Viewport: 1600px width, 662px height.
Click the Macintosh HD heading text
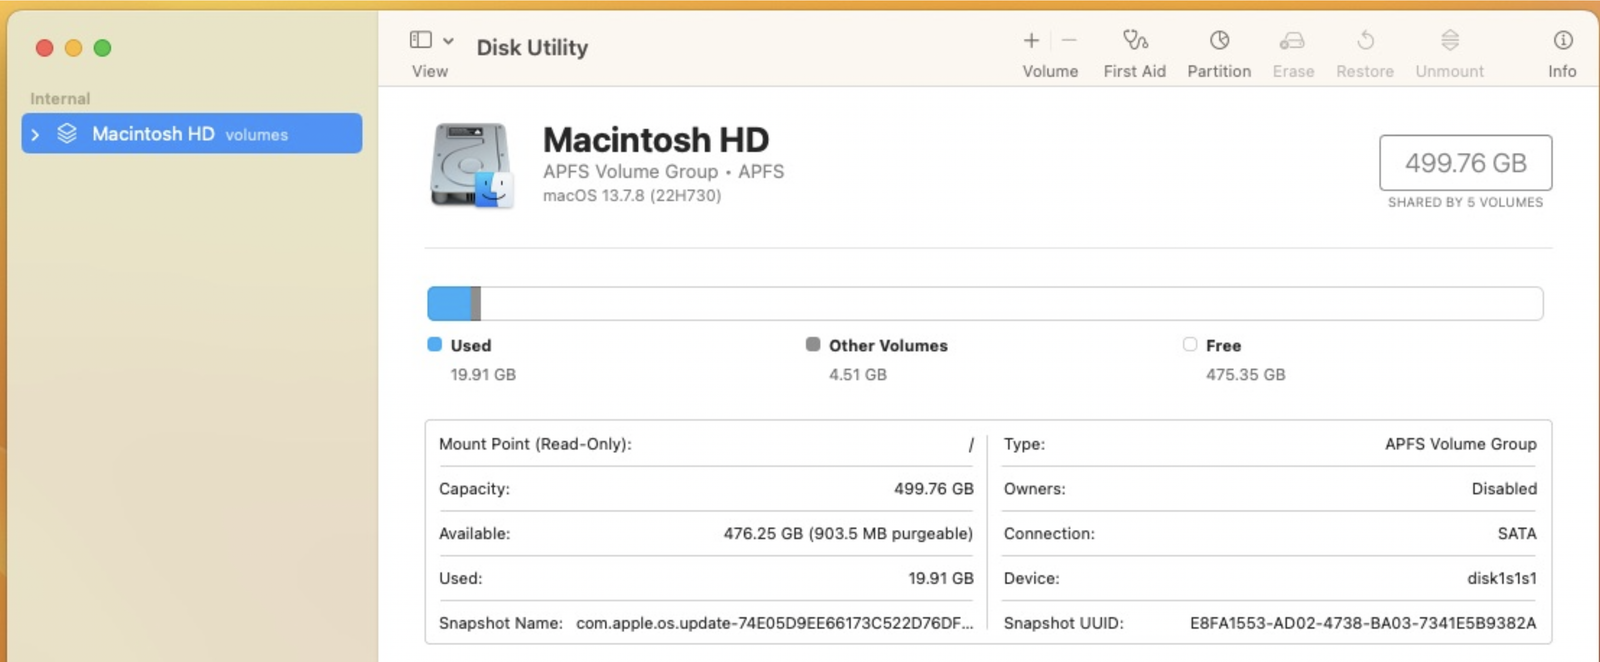point(656,139)
